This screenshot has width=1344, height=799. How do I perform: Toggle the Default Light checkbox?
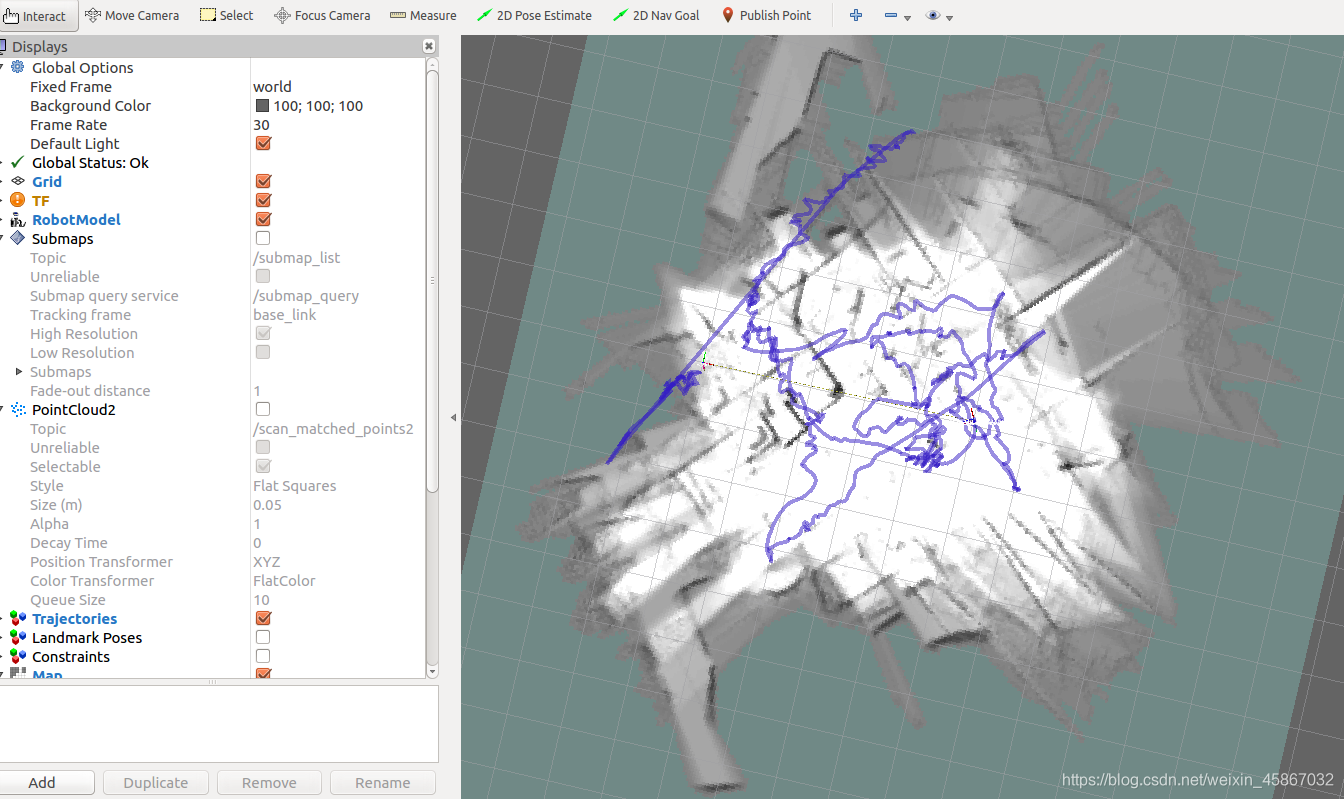pyautogui.click(x=263, y=143)
